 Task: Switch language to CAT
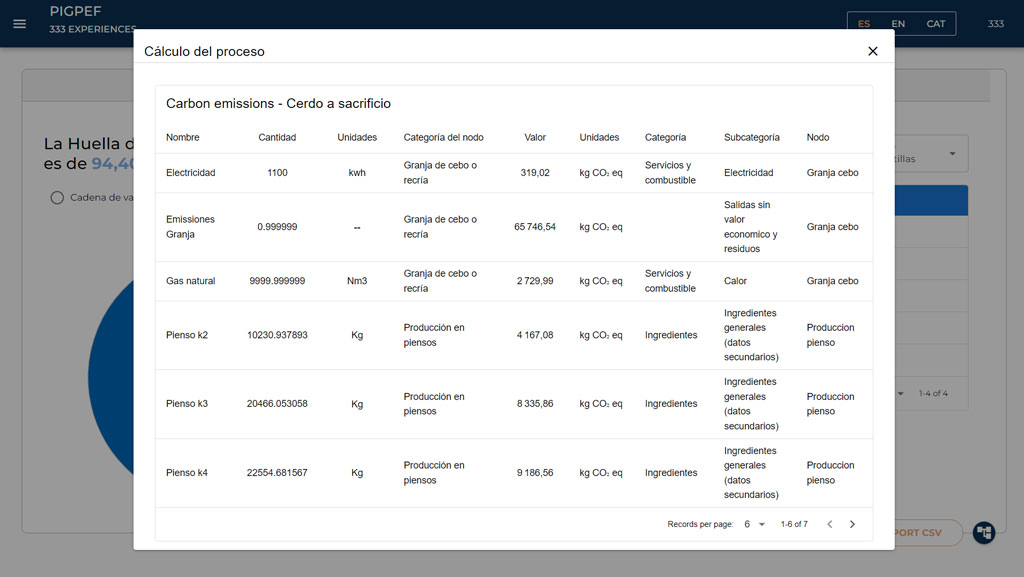pyautogui.click(x=935, y=24)
